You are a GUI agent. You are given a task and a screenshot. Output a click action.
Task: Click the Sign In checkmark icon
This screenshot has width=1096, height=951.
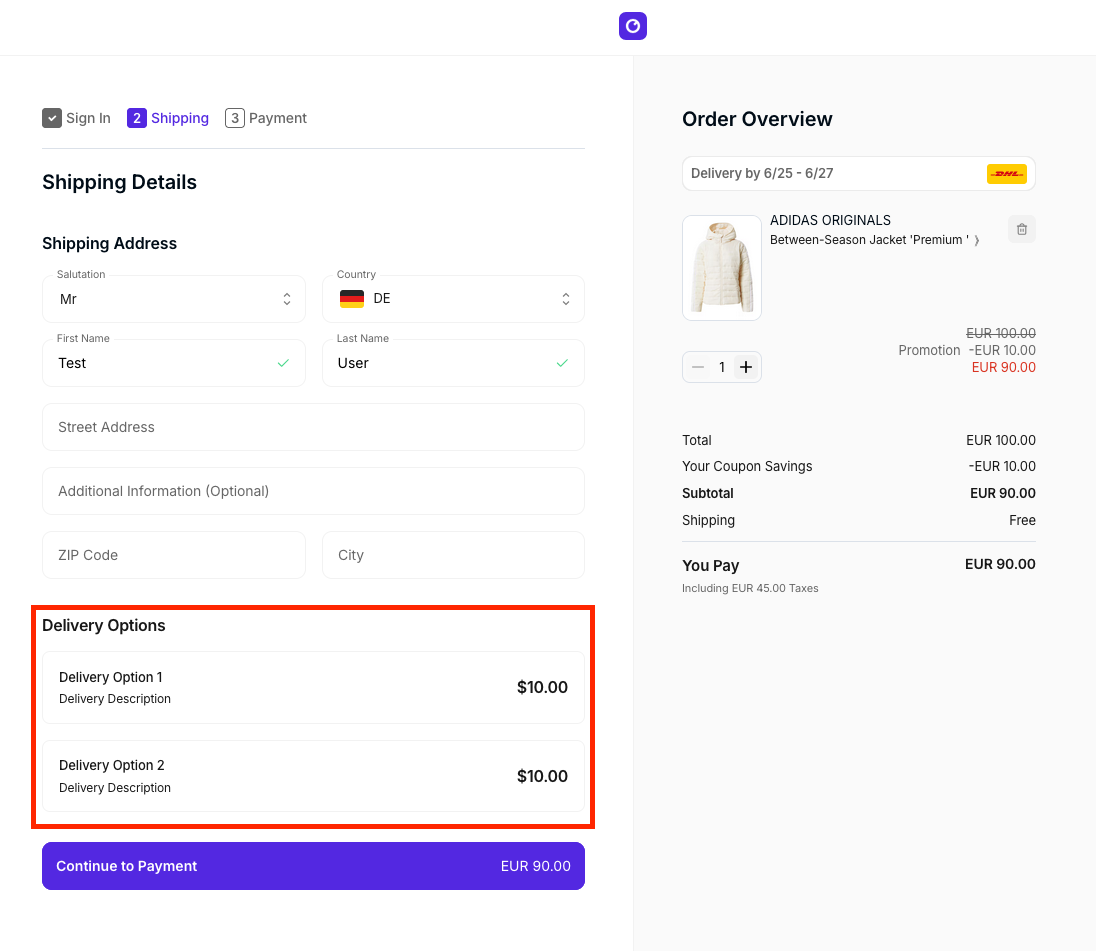pos(52,118)
